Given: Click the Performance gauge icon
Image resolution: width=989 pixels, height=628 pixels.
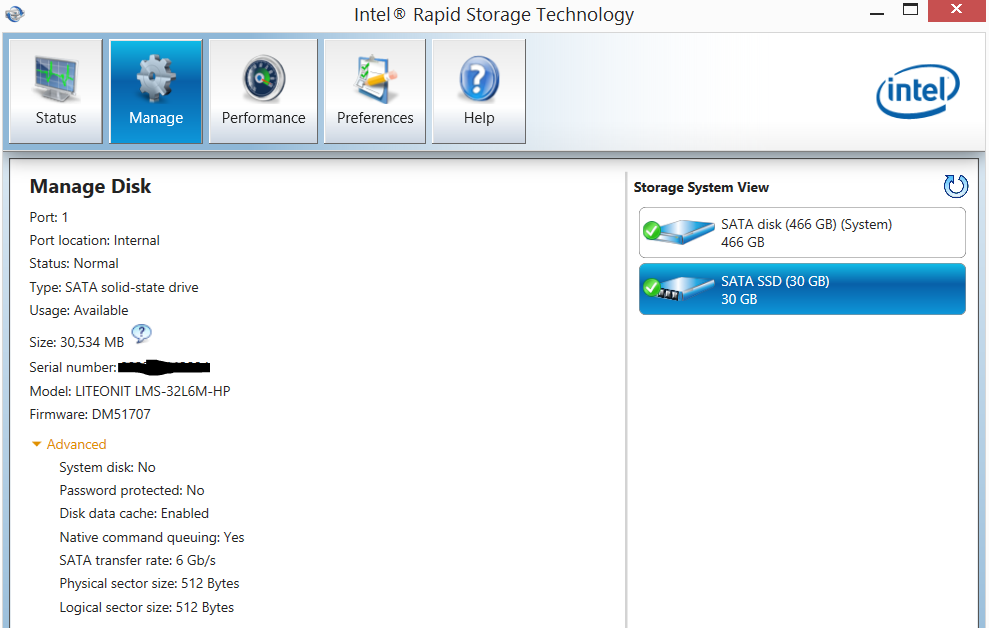Looking at the screenshot, I should point(264,79).
